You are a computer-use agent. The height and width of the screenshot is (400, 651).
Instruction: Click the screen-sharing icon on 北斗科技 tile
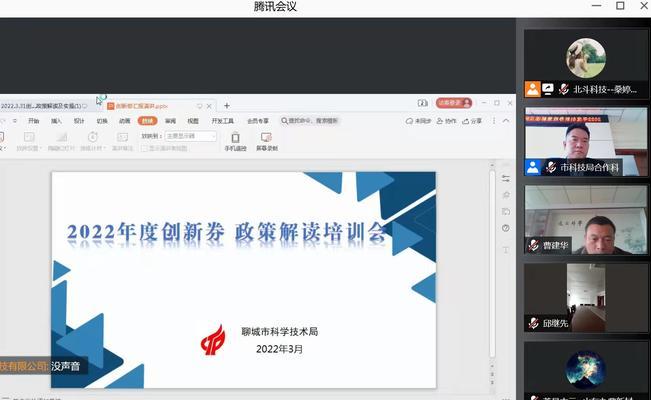(x=548, y=89)
